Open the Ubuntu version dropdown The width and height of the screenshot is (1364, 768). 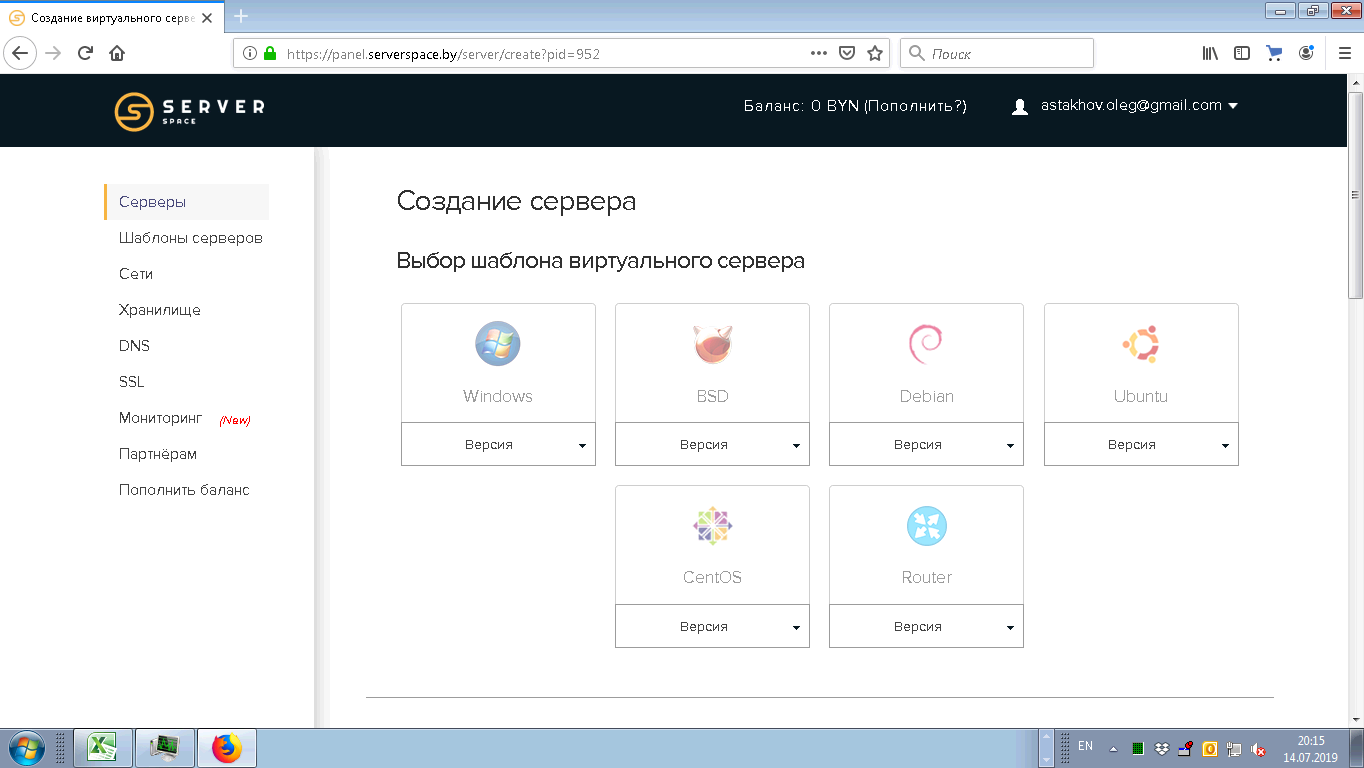pyautogui.click(x=1141, y=445)
